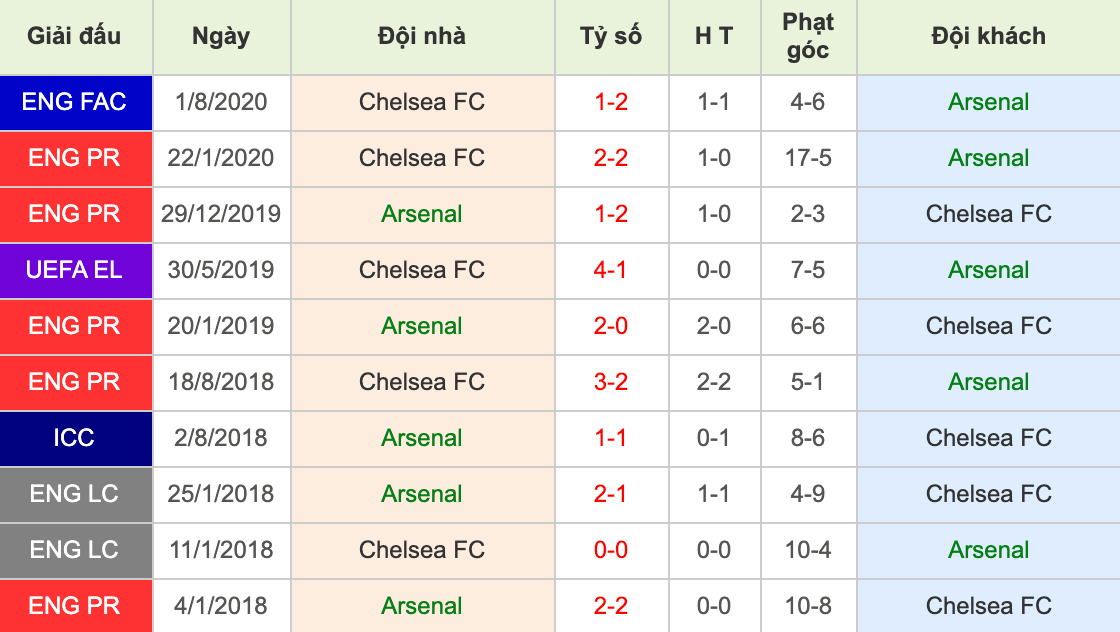Click away team Arsenal on 1/8/2020
The width and height of the screenshot is (1120, 632).
click(988, 102)
